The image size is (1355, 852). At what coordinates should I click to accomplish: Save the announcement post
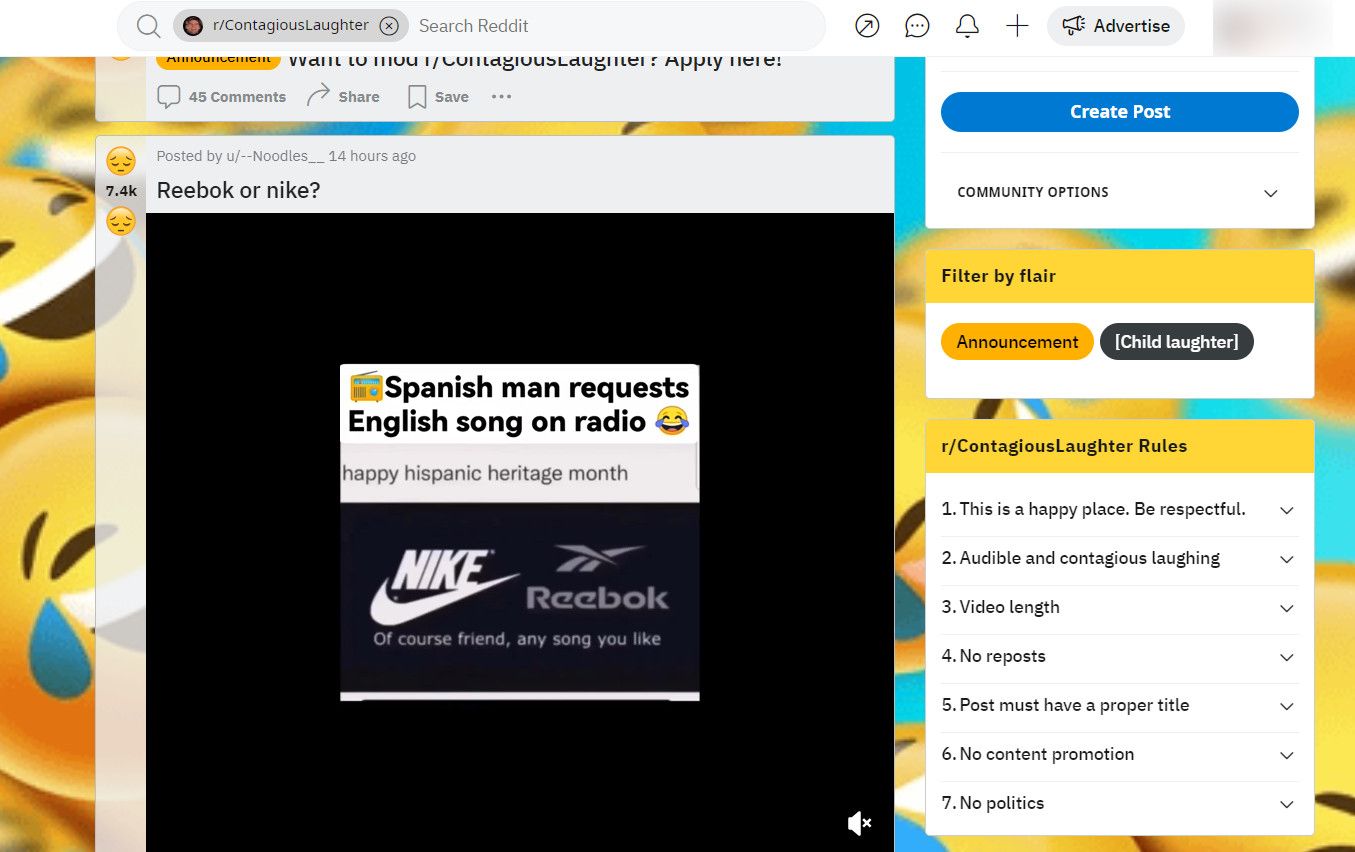438,97
